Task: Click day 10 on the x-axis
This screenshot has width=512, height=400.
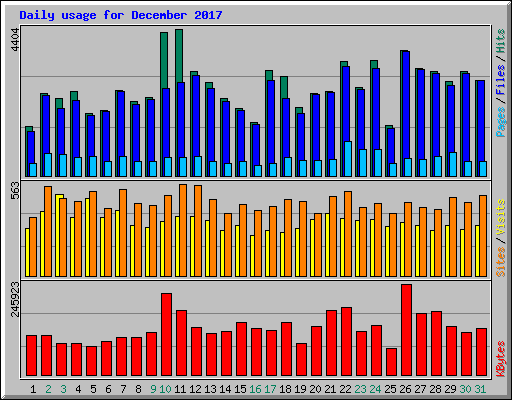Action: (165, 389)
